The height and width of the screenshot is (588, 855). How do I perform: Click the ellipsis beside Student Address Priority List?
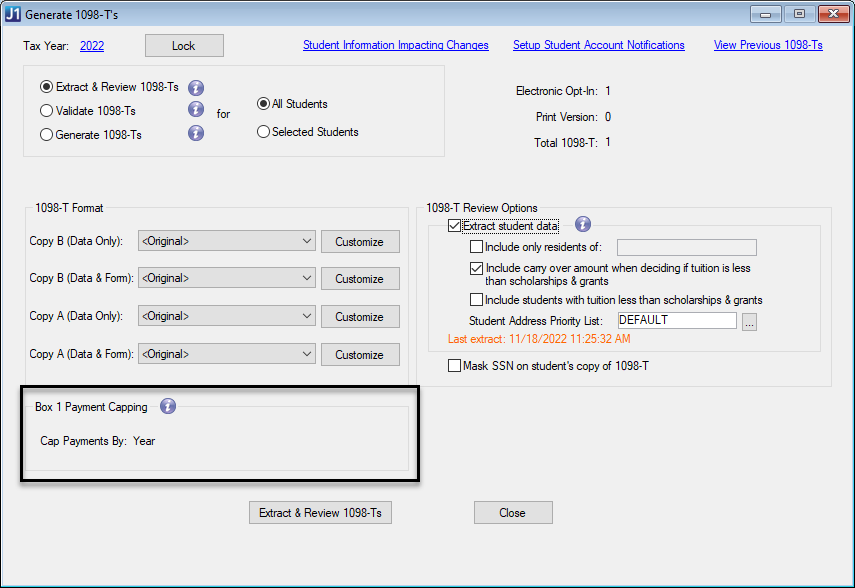tap(749, 320)
